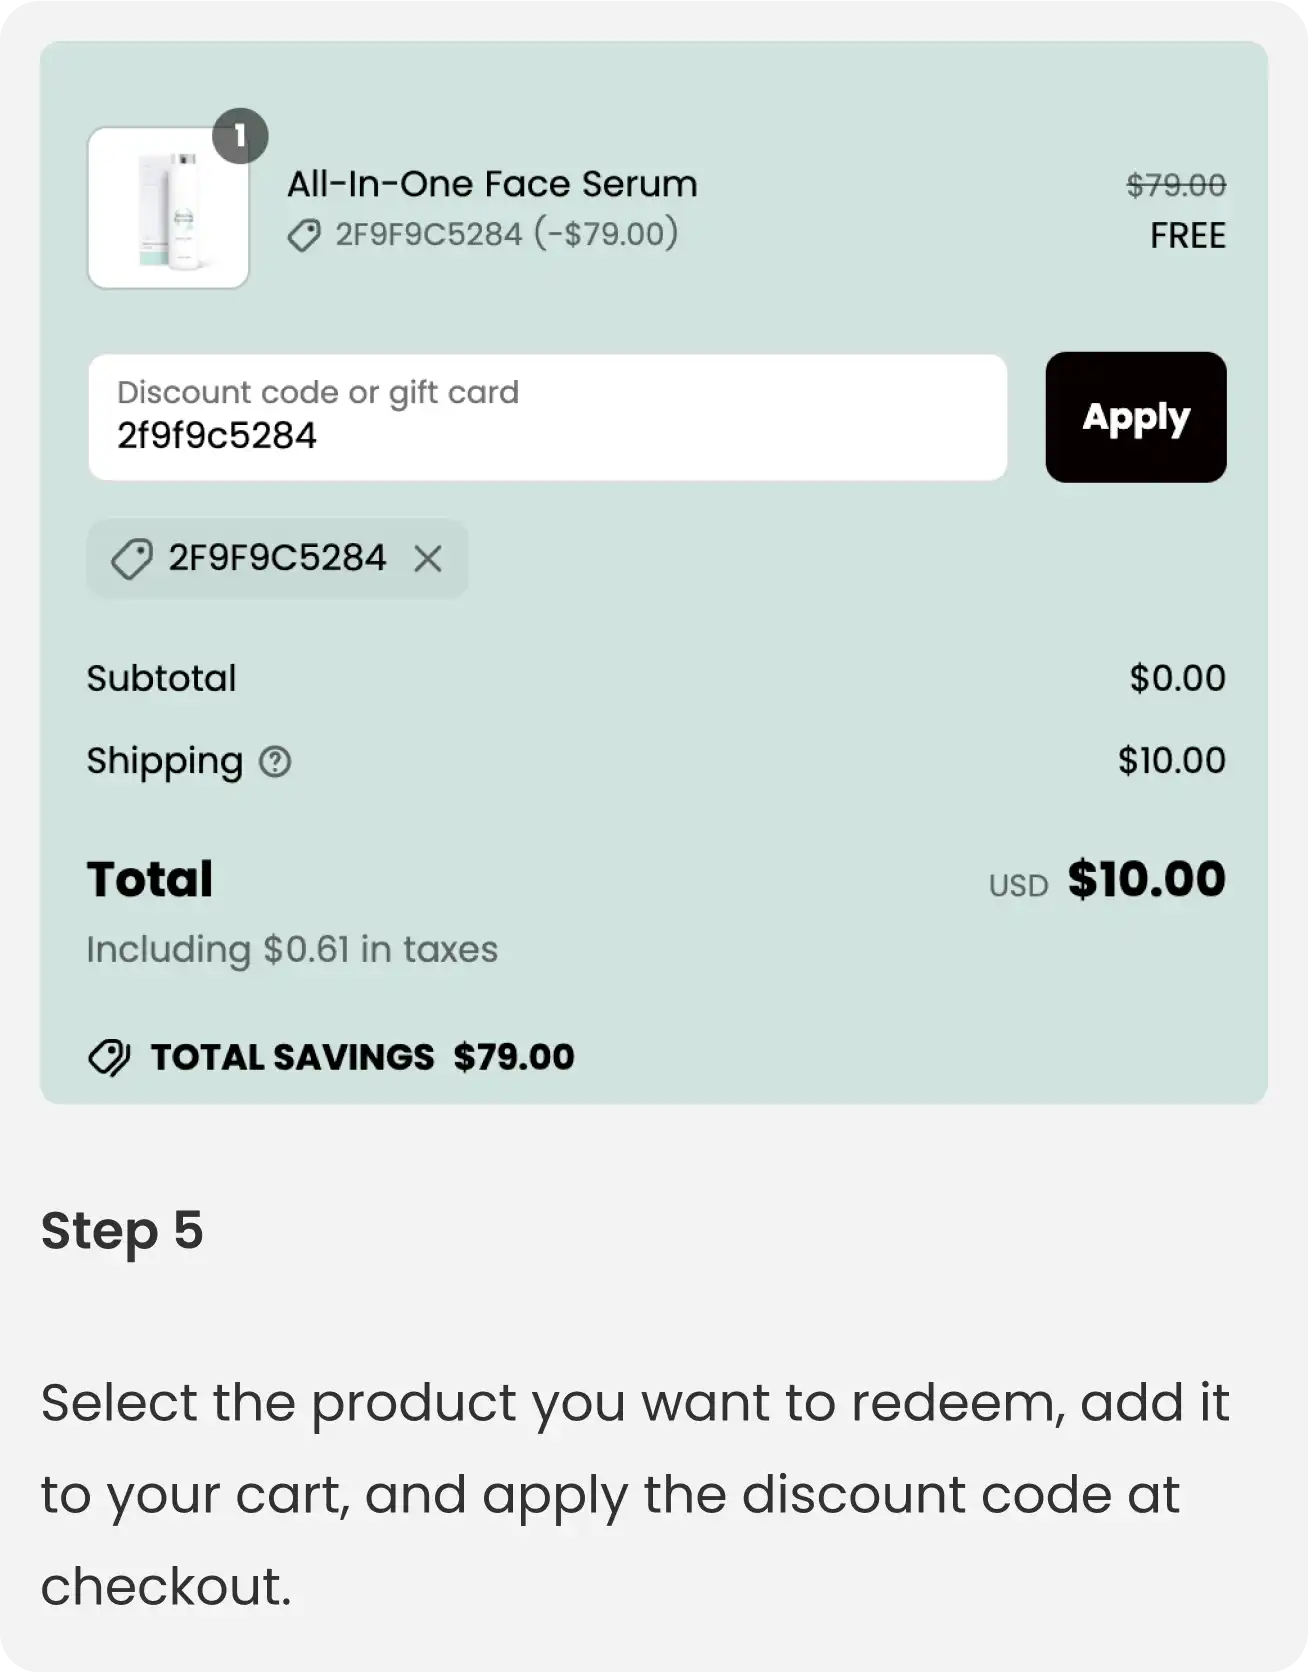
Task: Focus the discount code or gift card field
Action: point(548,417)
